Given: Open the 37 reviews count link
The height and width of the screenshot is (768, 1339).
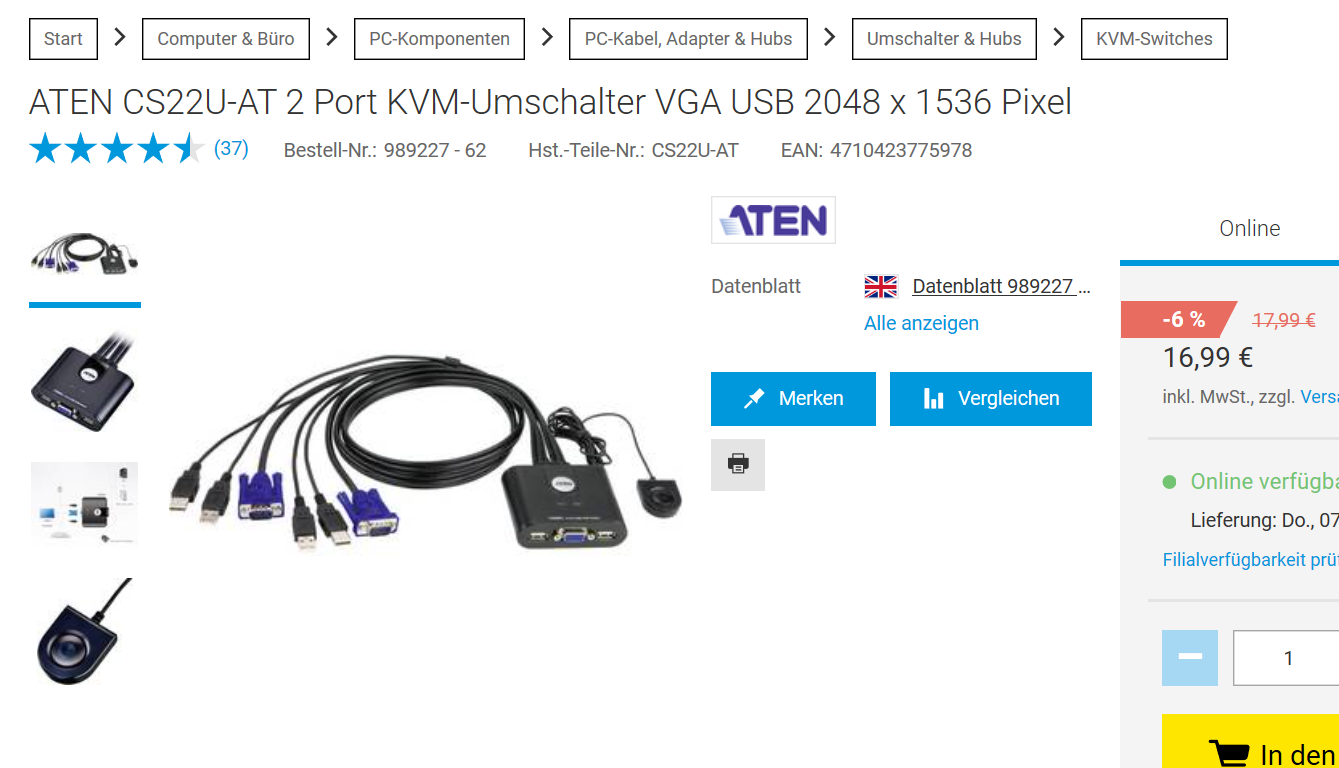Looking at the screenshot, I should [x=231, y=149].
